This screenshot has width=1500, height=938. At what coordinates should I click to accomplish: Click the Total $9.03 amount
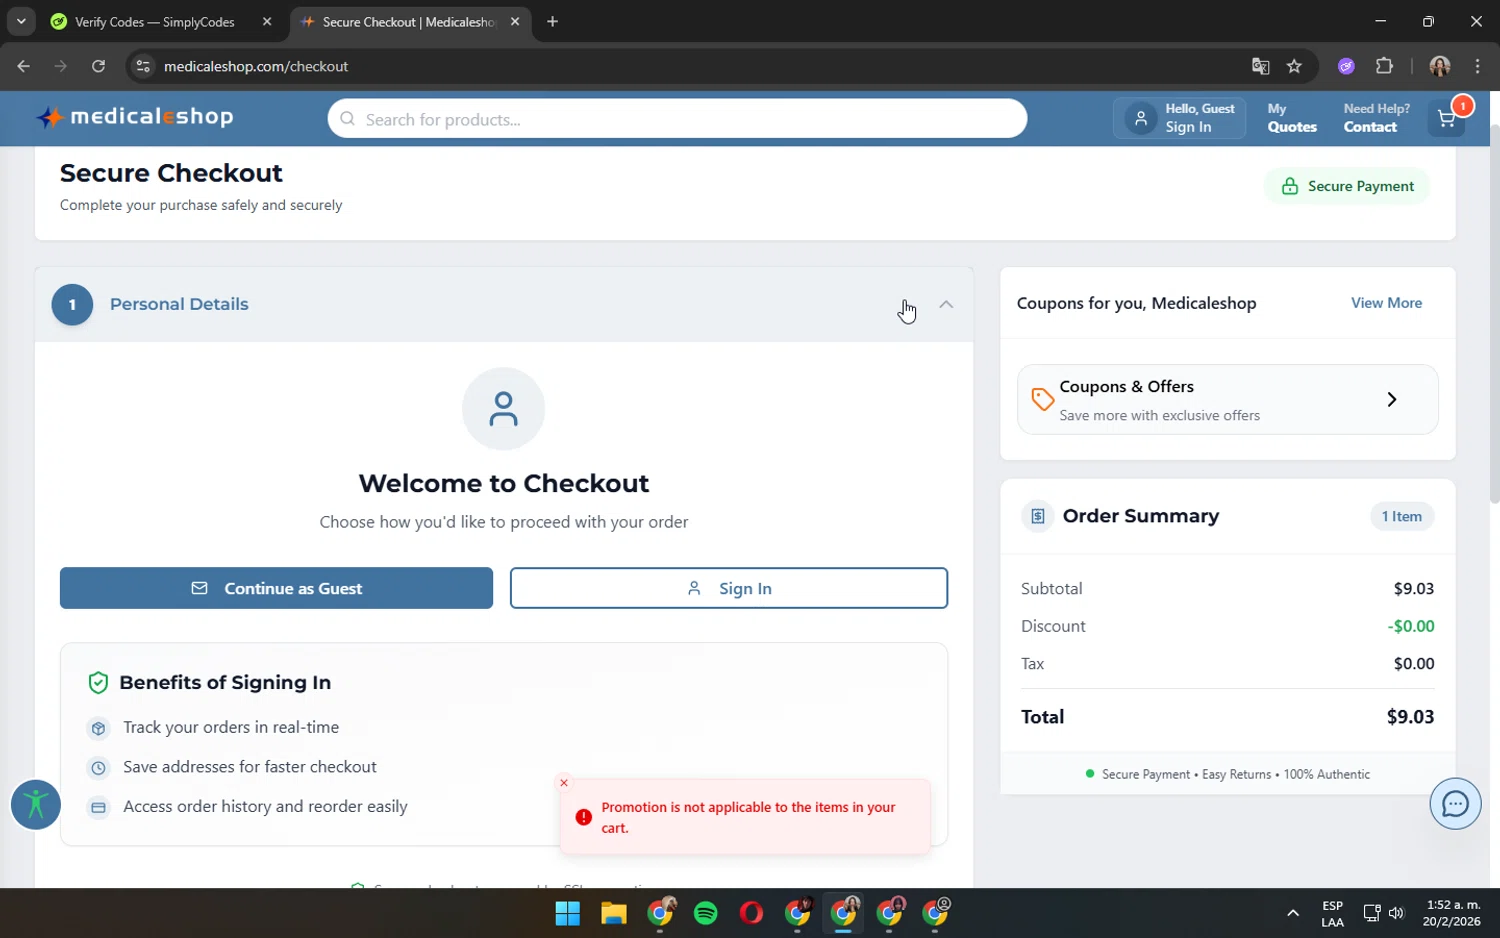pos(1410,717)
